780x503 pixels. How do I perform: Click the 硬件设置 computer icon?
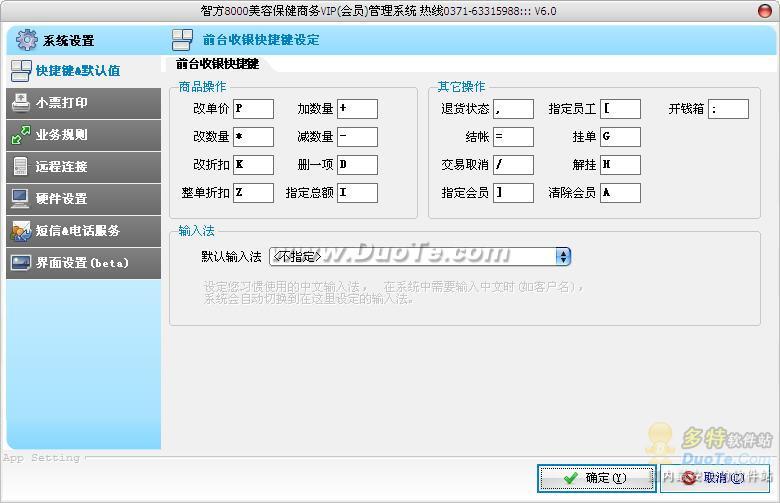click(20, 199)
